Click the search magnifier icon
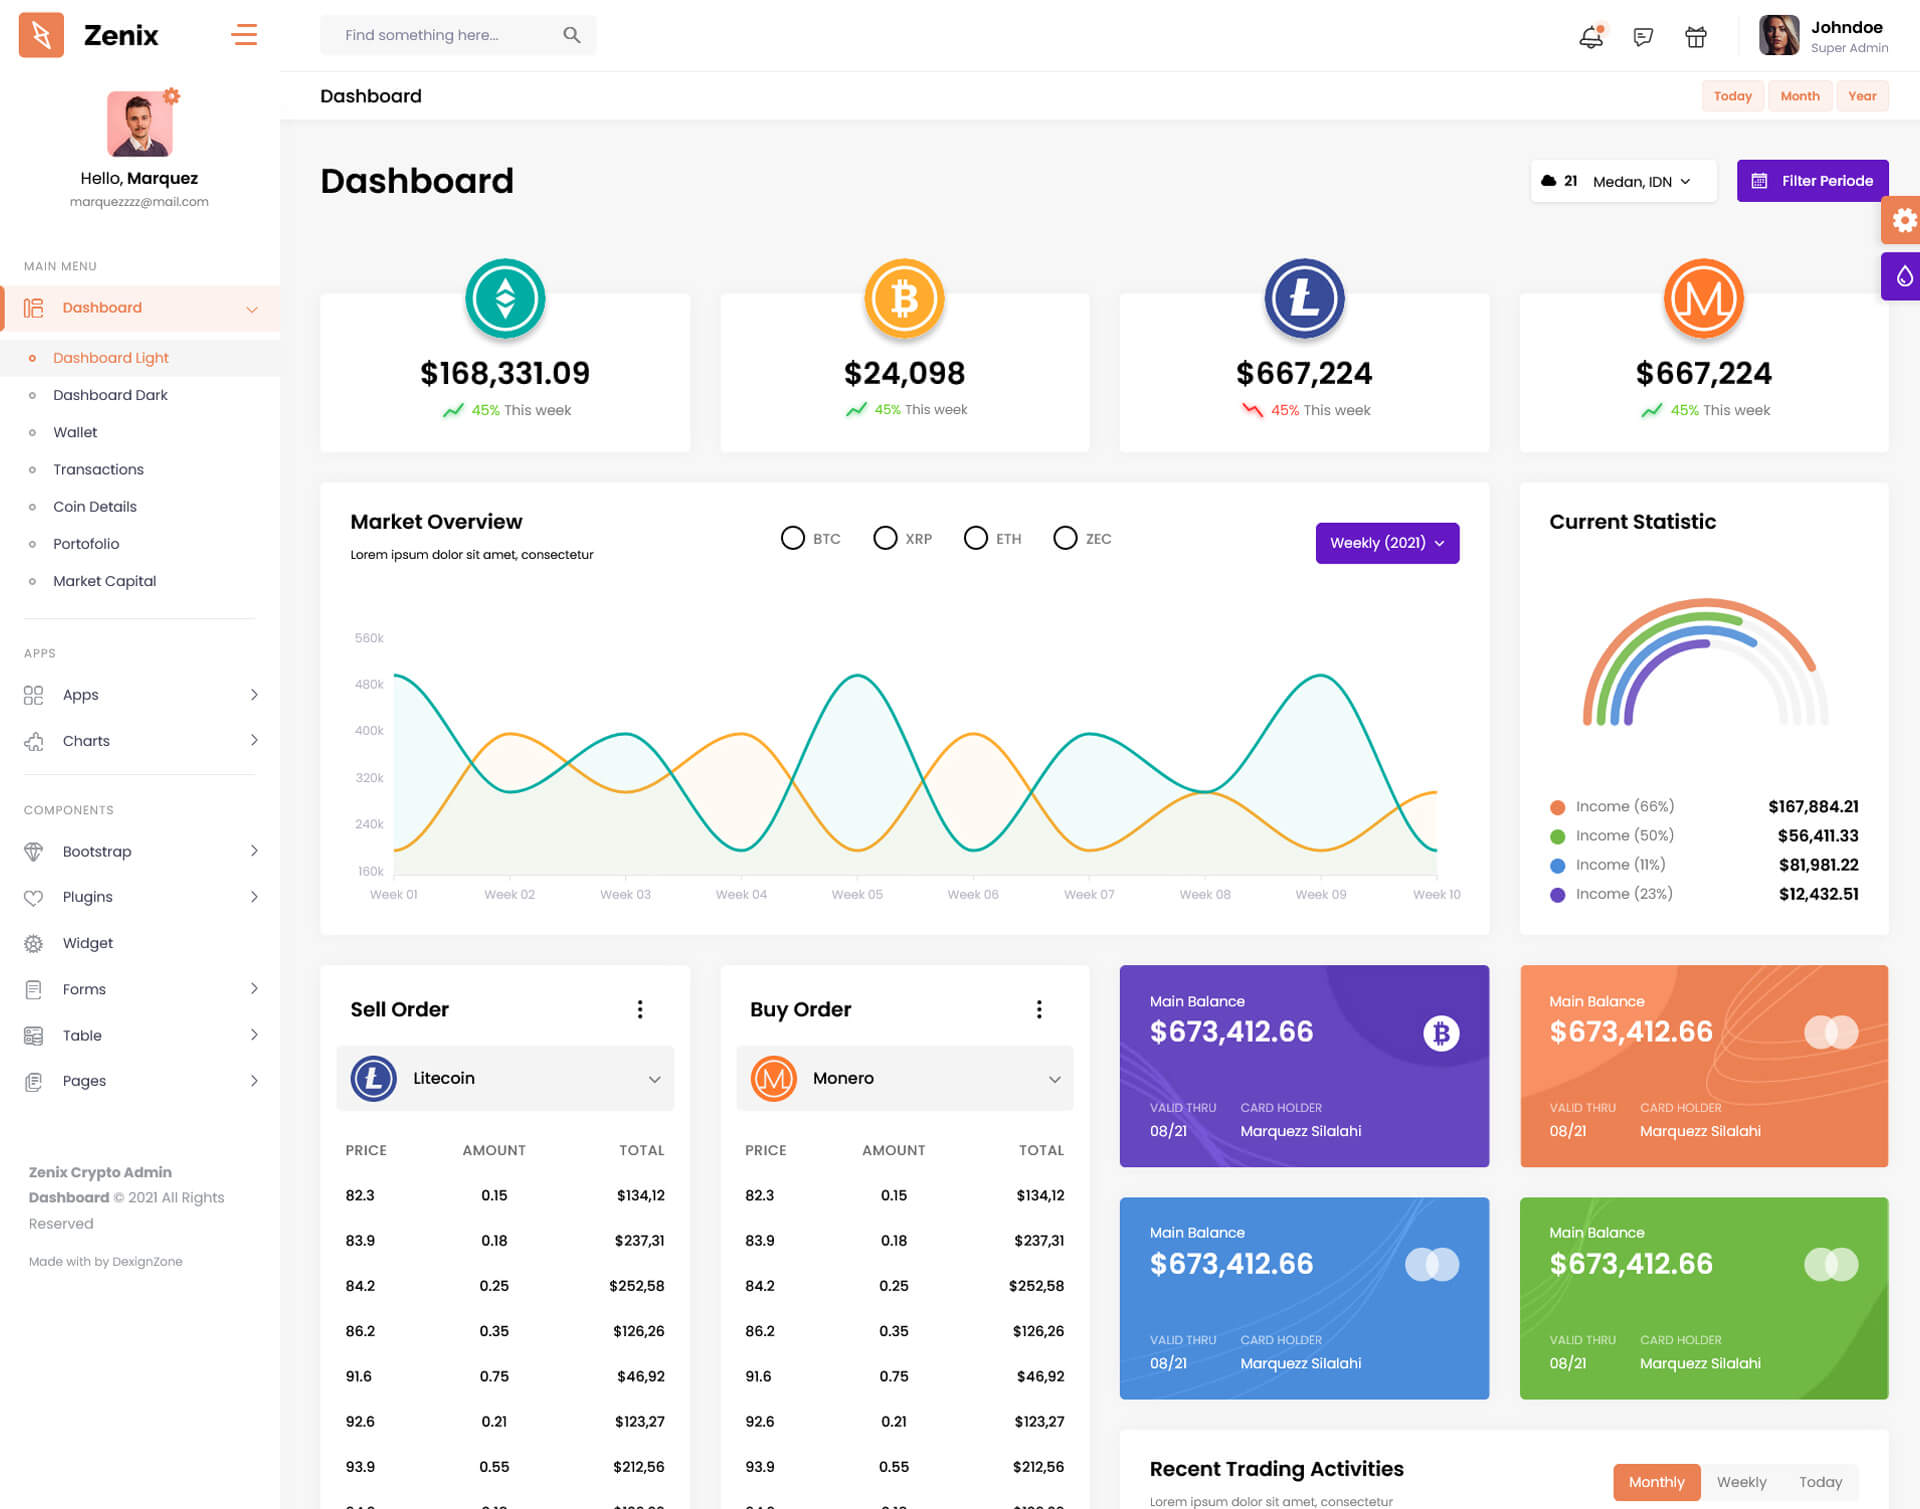This screenshot has width=1920, height=1509. 571,35
